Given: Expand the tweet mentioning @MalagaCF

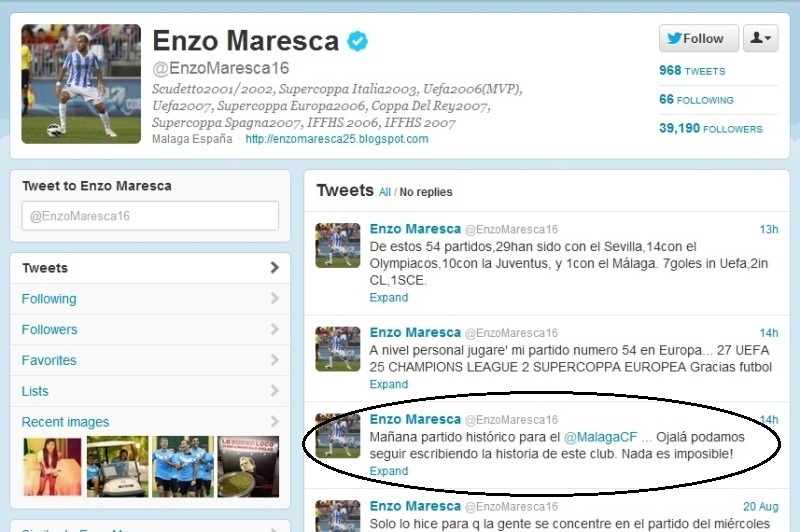Looking at the screenshot, I should coord(389,471).
